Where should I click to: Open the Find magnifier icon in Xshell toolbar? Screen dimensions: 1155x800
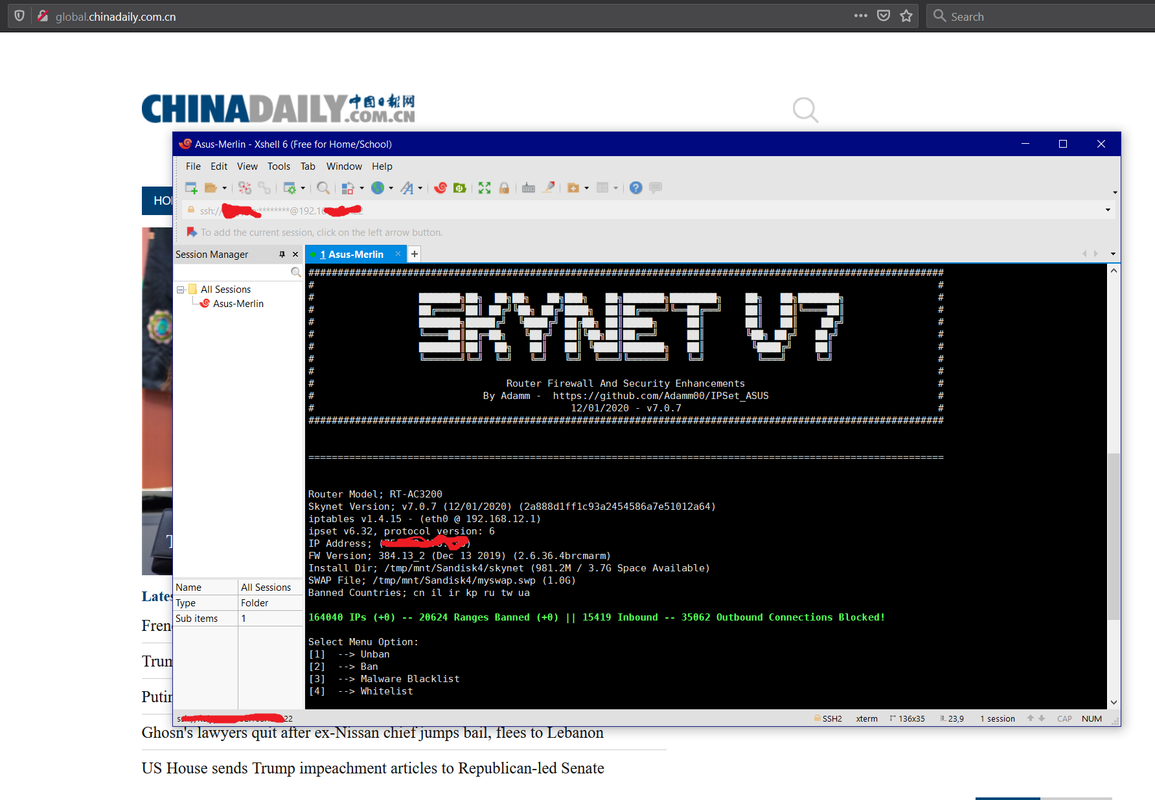coord(323,188)
